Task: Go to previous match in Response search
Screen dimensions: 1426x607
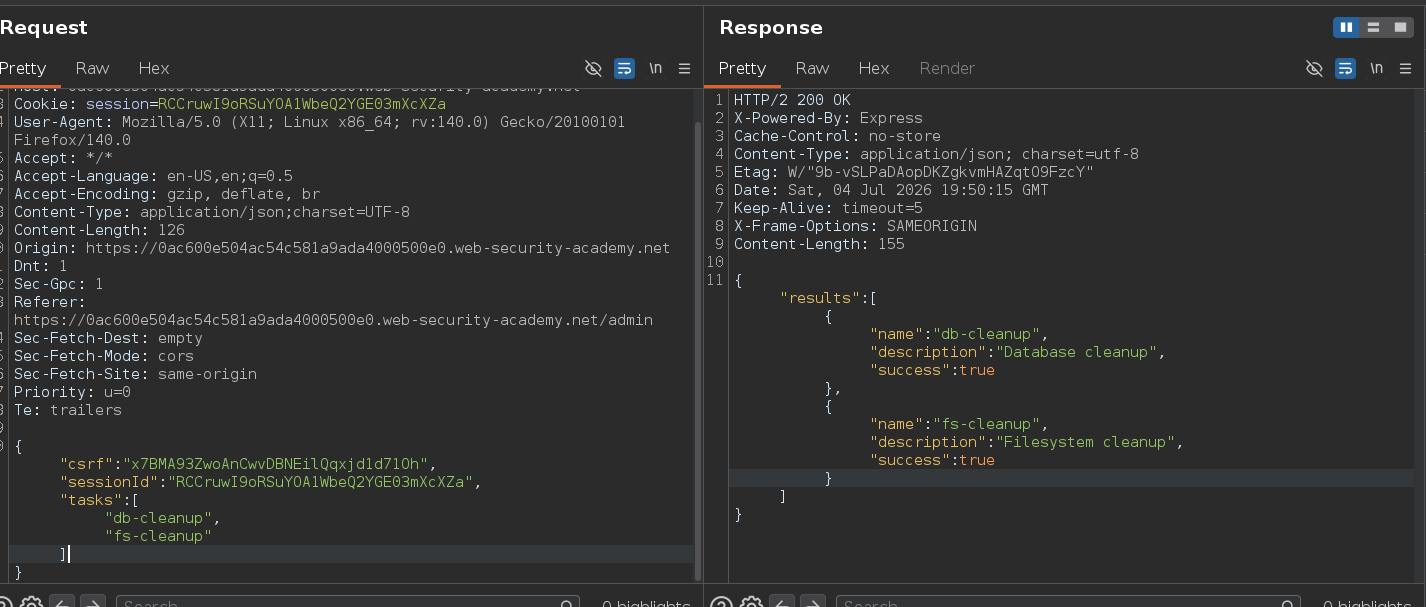Action: (782, 603)
